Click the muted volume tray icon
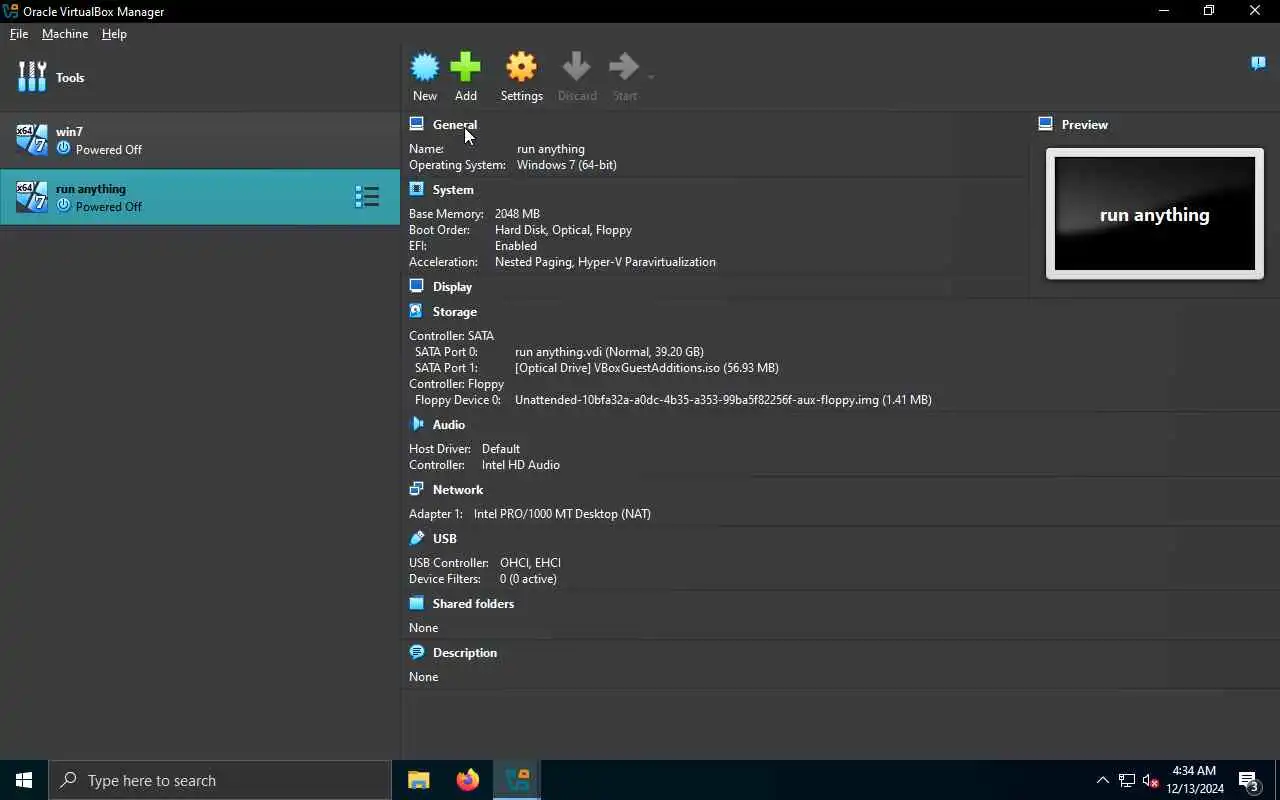Image resolution: width=1280 pixels, height=800 pixels. click(1150, 780)
